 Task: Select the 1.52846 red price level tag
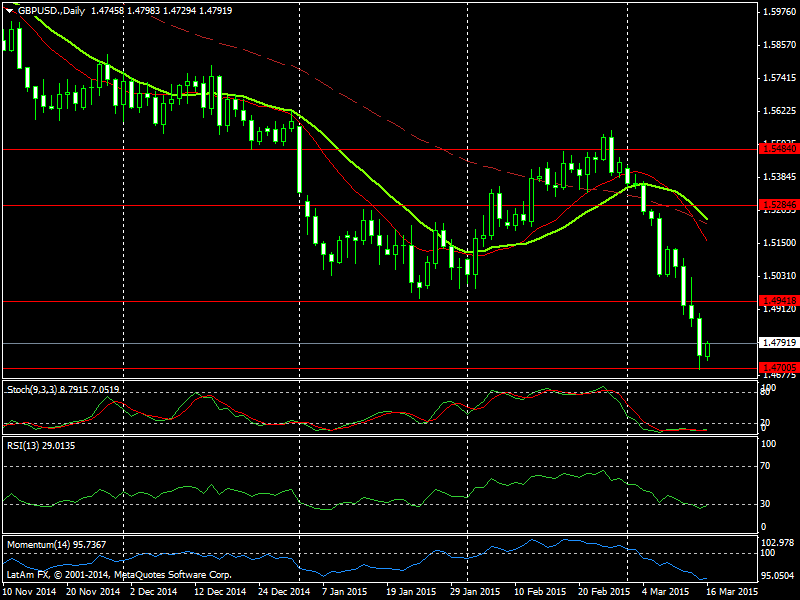pos(777,205)
